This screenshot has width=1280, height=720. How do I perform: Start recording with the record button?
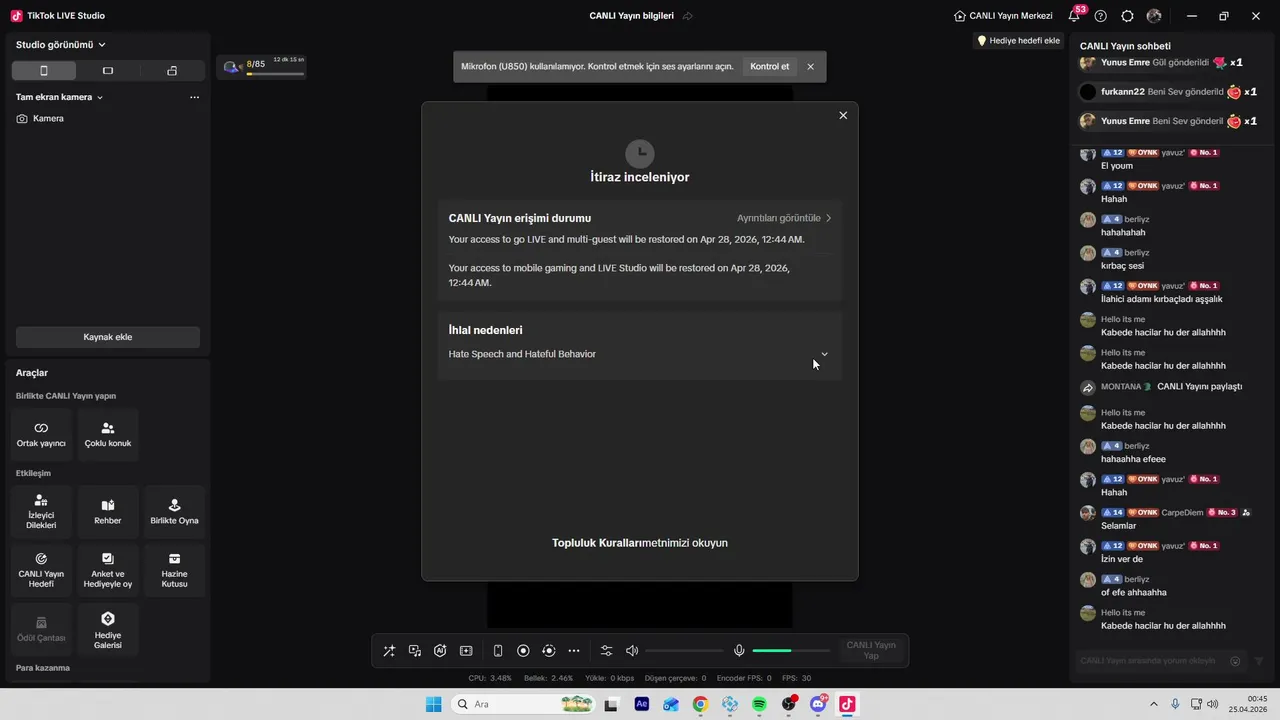pos(523,651)
